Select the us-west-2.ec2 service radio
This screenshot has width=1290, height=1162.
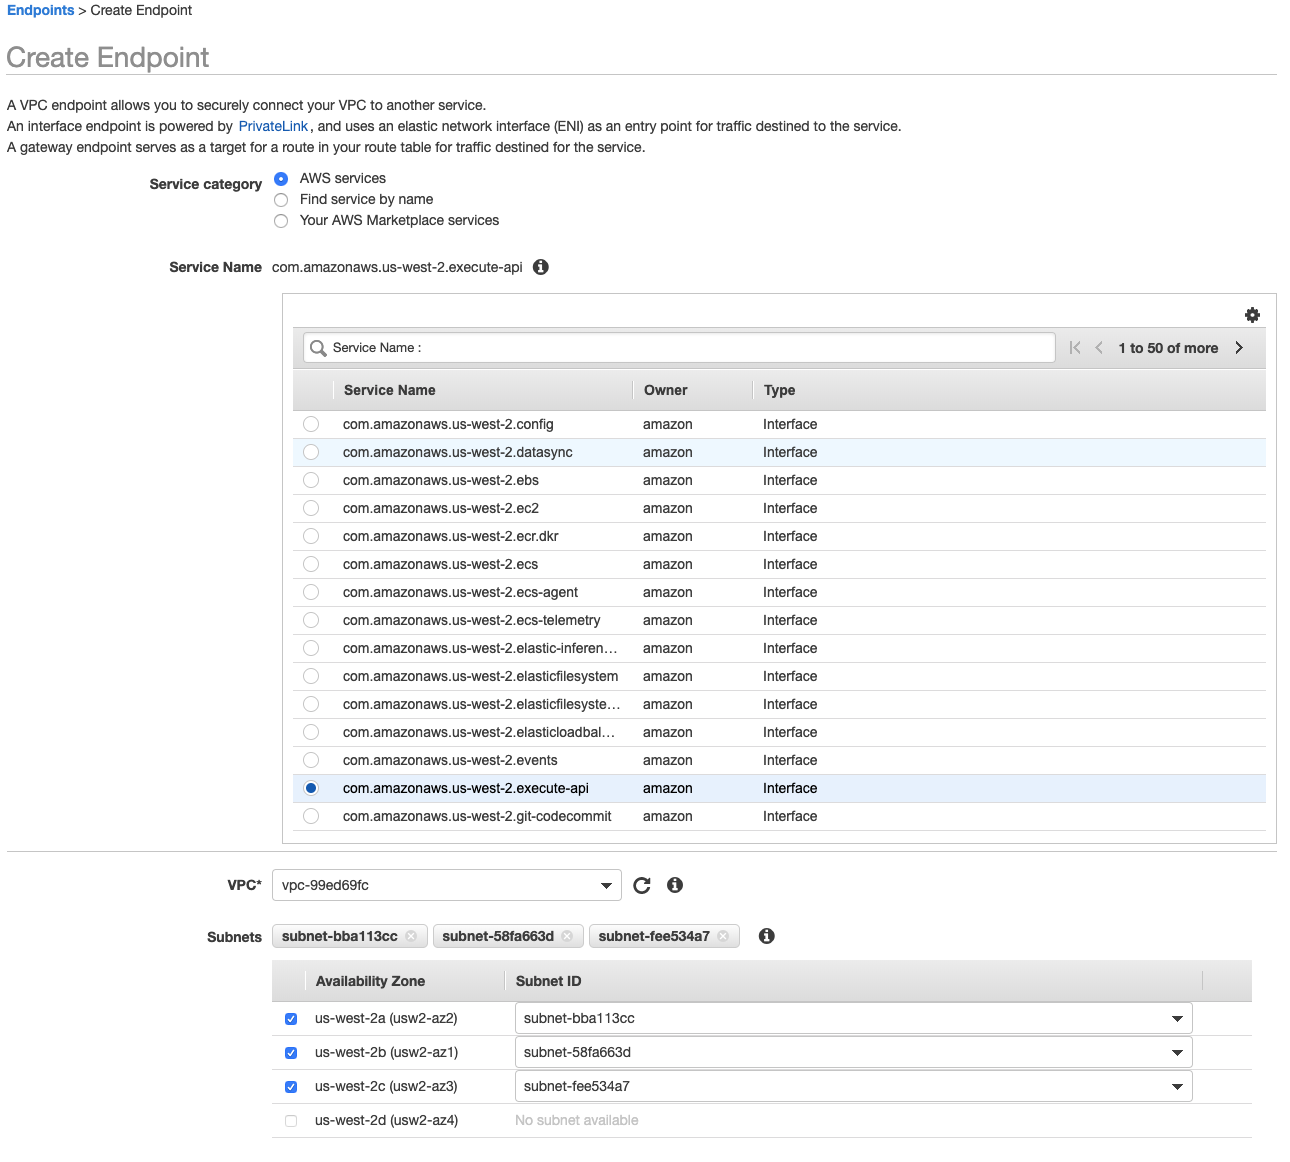pyautogui.click(x=311, y=508)
